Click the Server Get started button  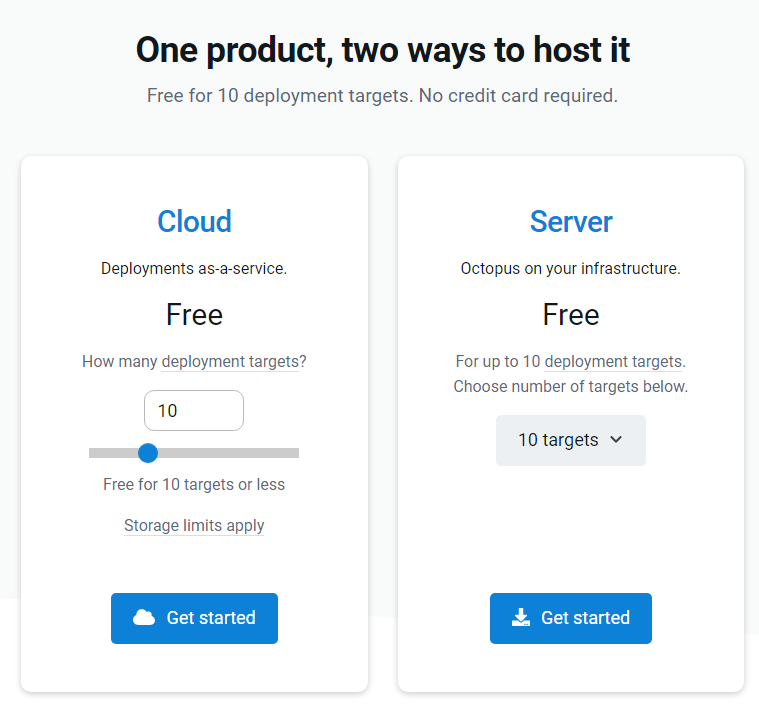pos(571,618)
